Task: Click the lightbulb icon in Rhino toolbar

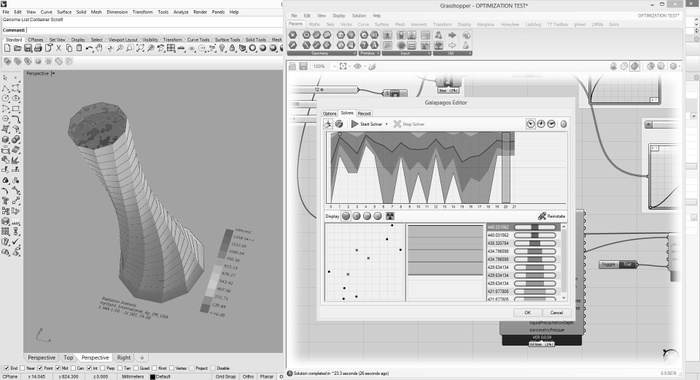Action: click(x=222, y=48)
